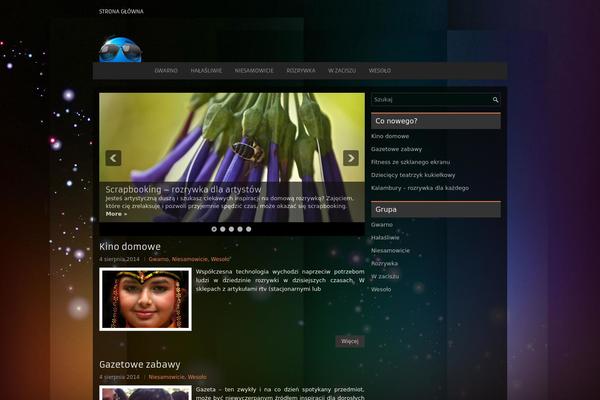600x400 pixels.
Task: Open the Gwarno menu item
Action: click(166, 70)
